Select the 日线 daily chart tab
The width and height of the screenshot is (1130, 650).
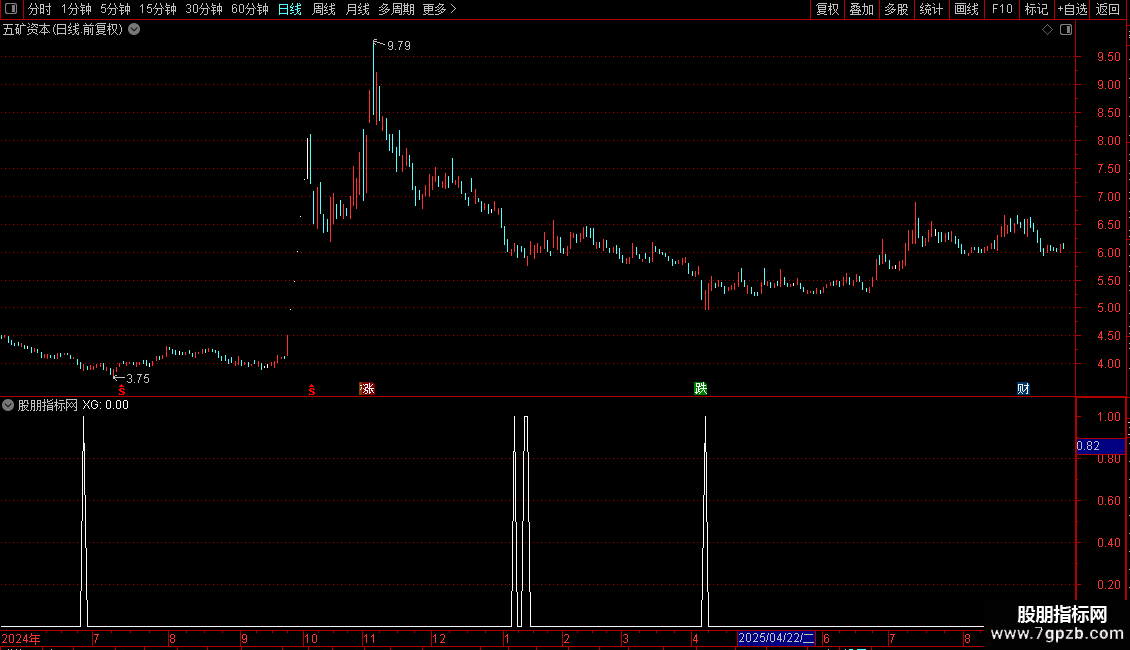290,9
